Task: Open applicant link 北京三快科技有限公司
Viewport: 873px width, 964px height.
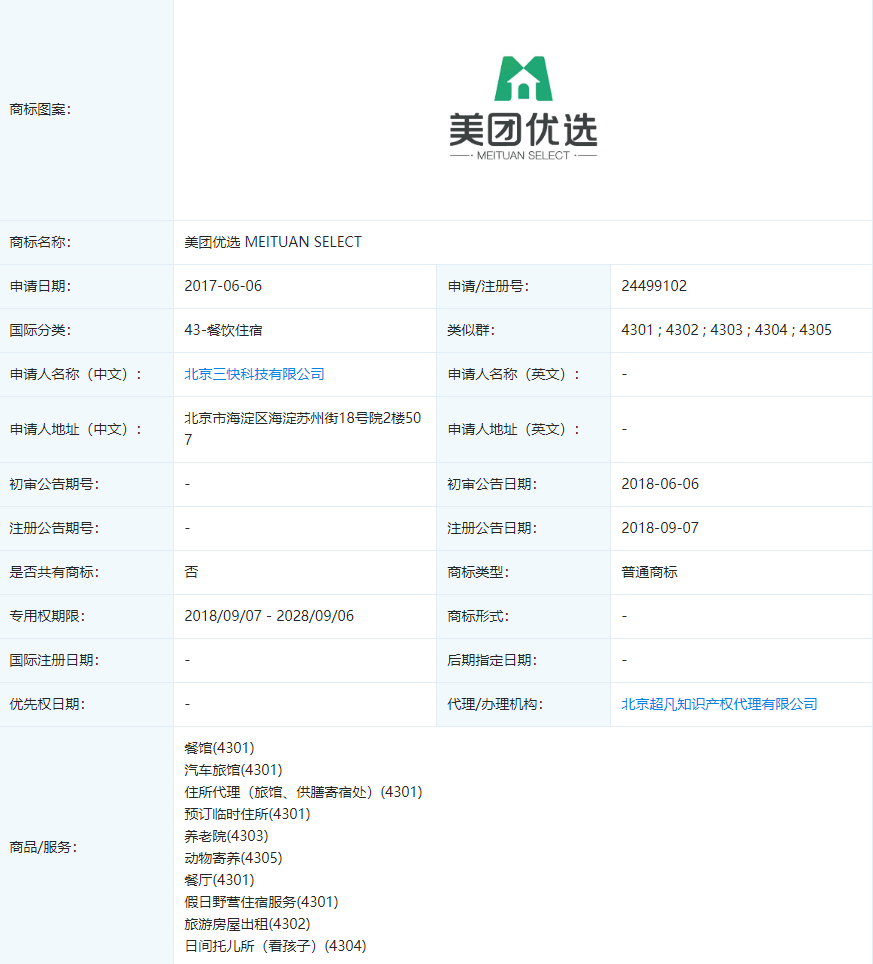Action: [x=254, y=374]
